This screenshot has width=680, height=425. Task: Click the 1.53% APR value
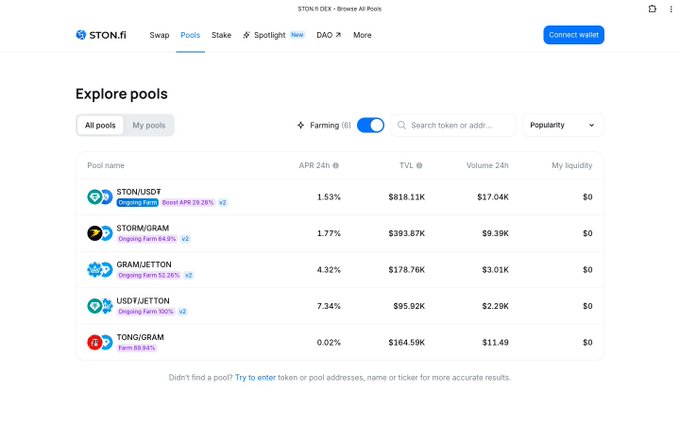pyautogui.click(x=329, y=197)
